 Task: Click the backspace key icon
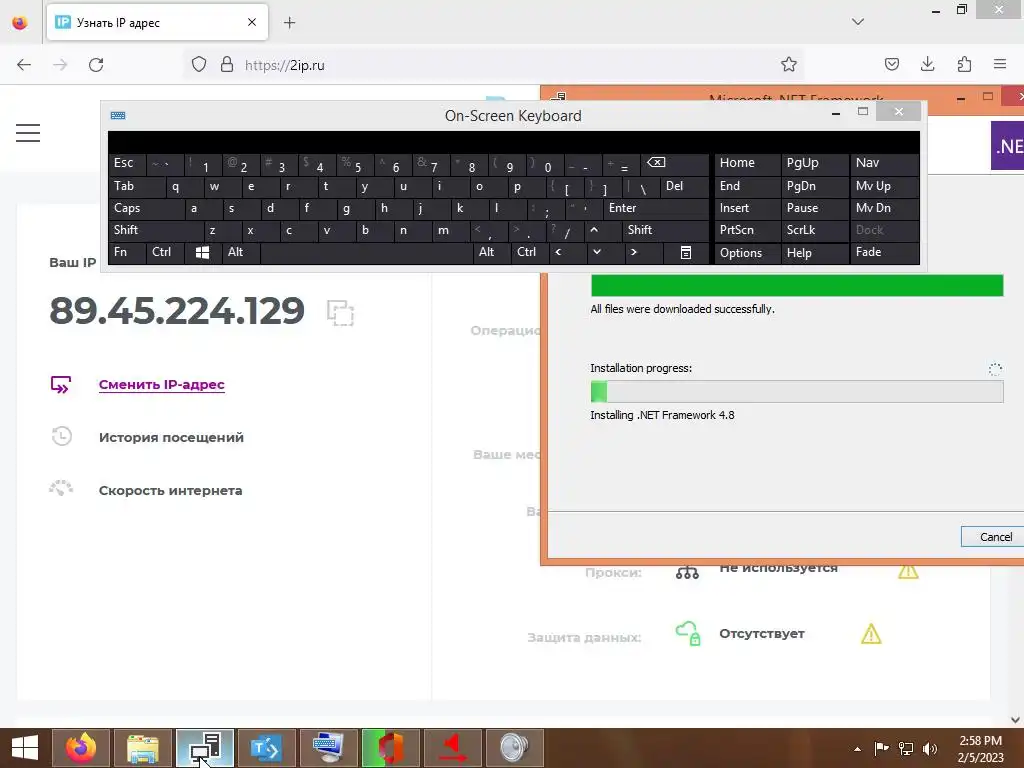click(x=675, y=163)
